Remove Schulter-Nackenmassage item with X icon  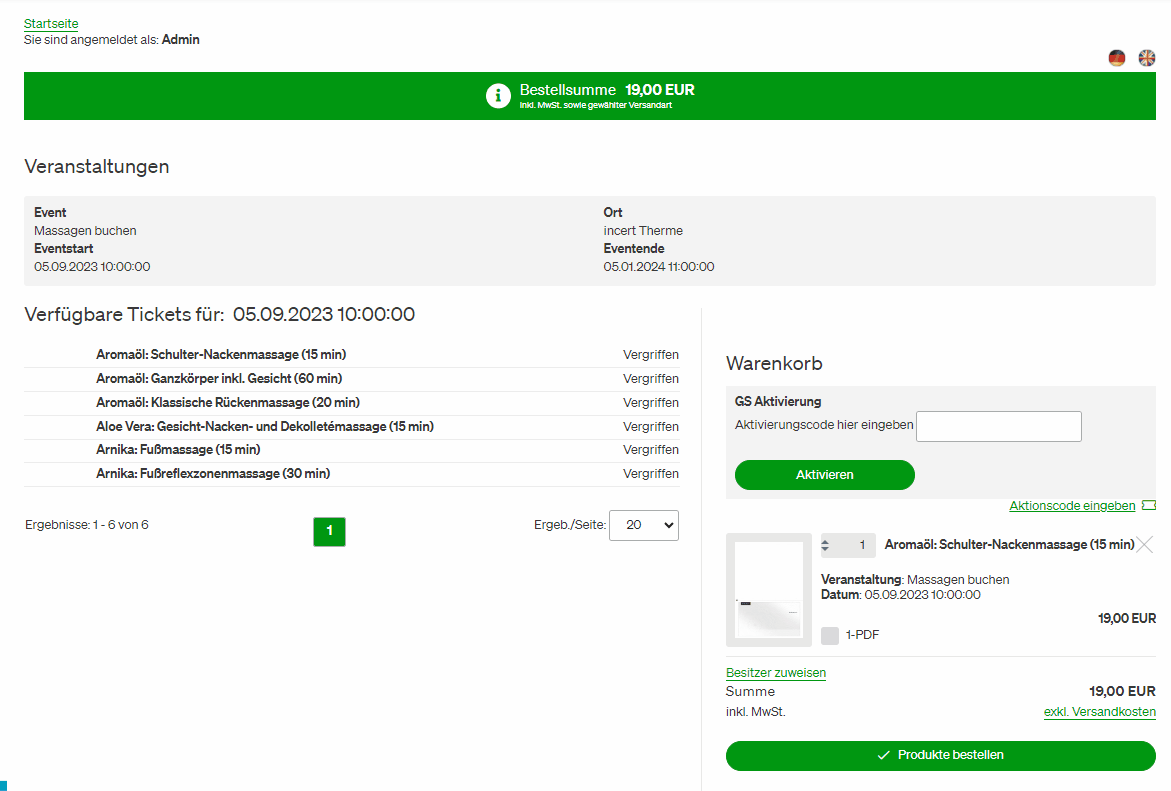[x=1145, y=545]
